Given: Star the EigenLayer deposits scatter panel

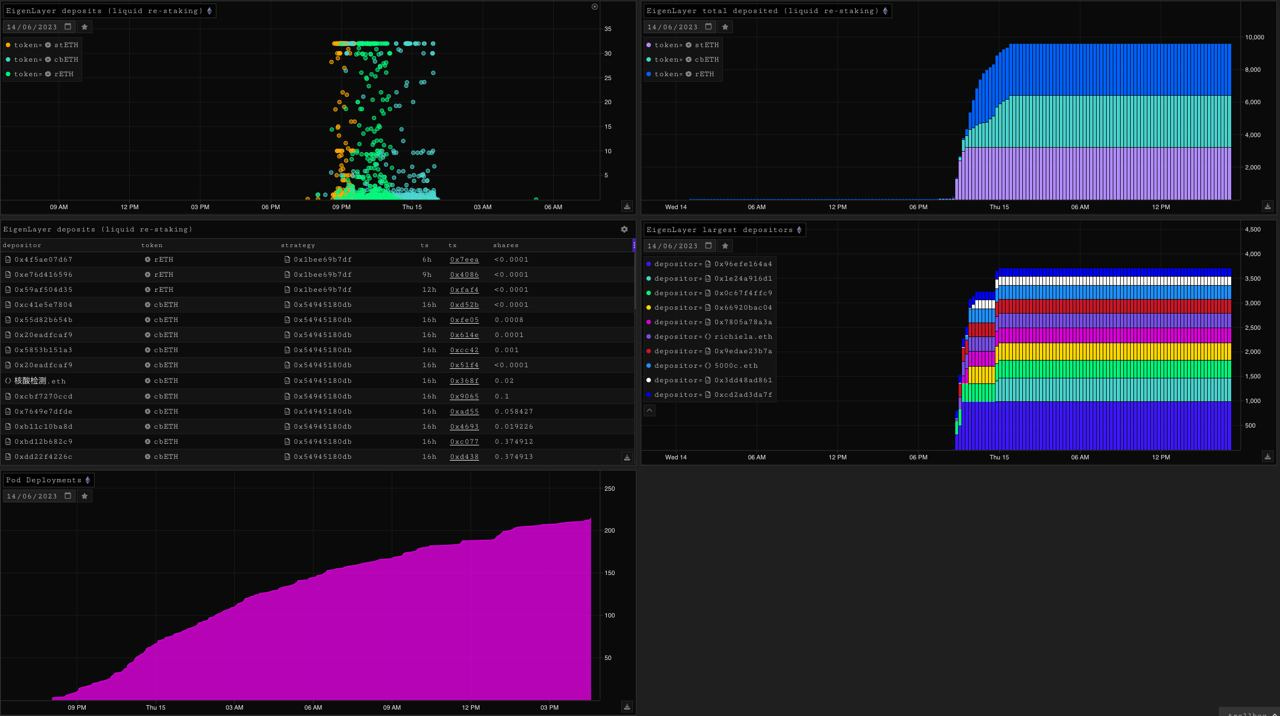Looking at the screenshot, I should 85,27.
